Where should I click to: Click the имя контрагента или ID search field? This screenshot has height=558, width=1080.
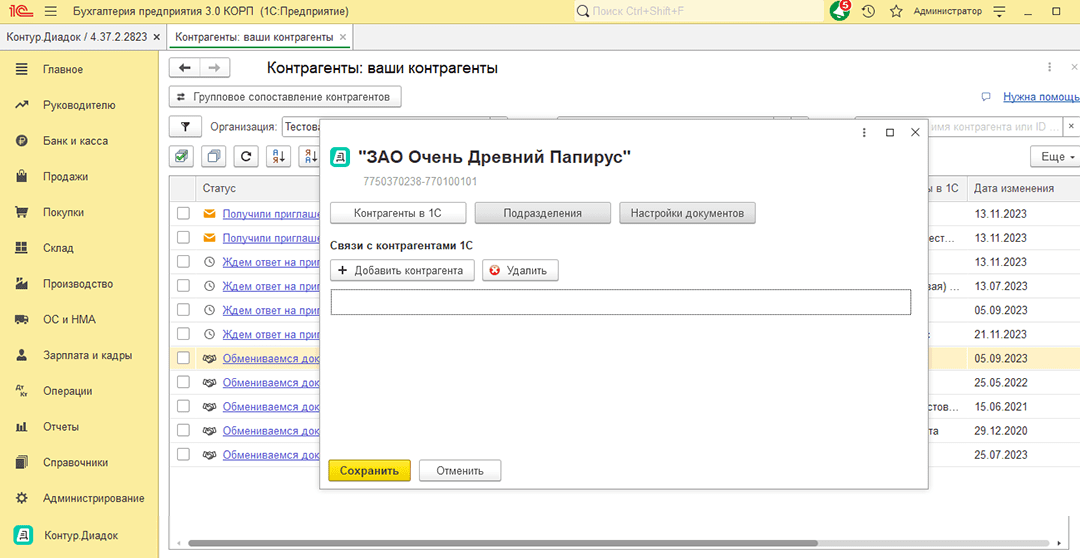[x=995, y=127]
